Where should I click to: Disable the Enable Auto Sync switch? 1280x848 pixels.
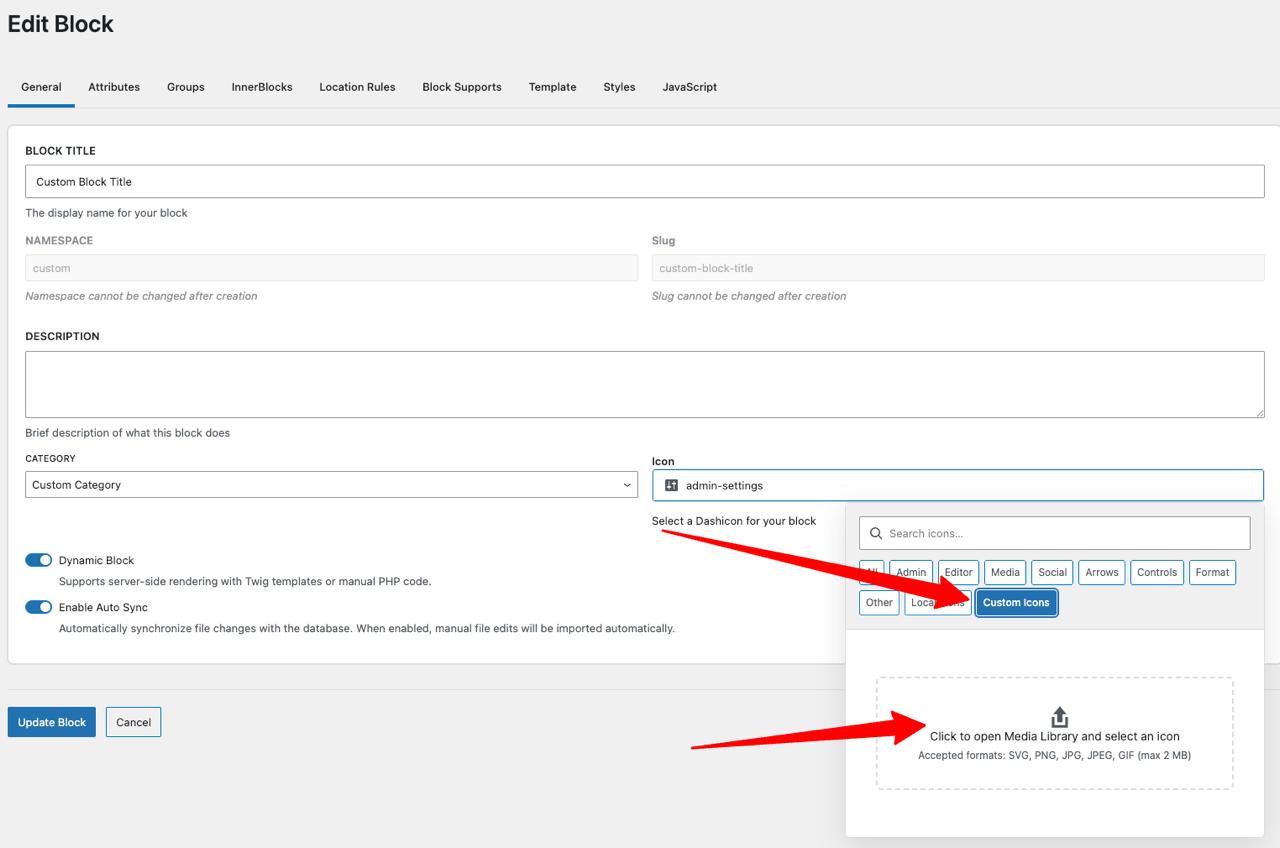38,607
